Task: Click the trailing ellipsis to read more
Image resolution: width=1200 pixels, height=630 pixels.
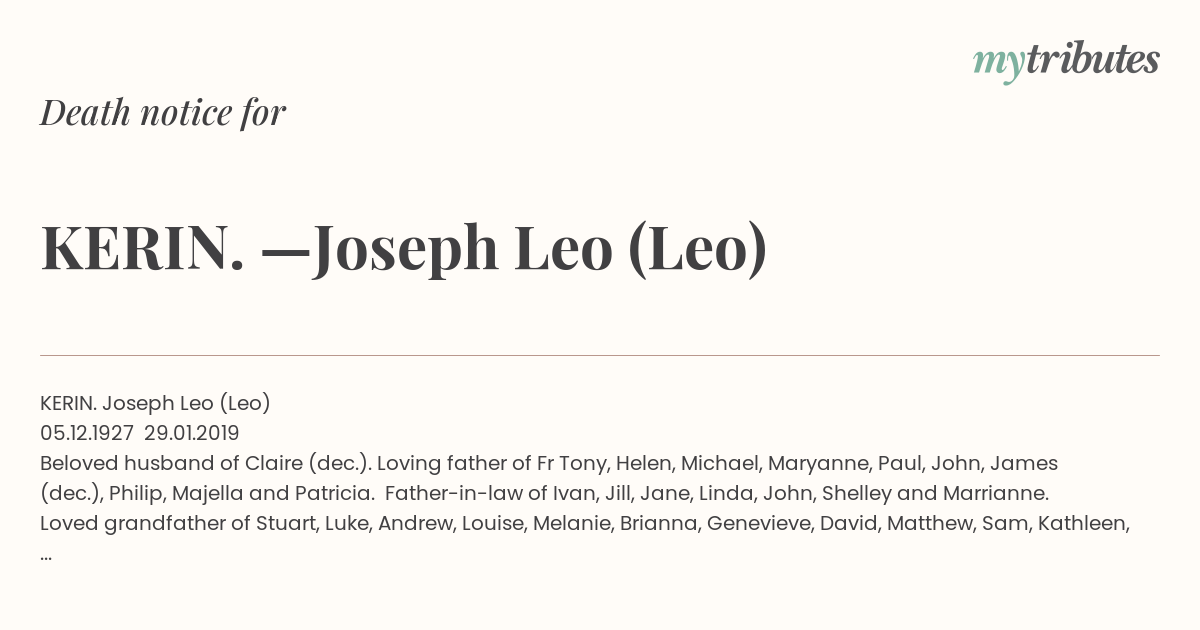Action: tap(46, 553)
